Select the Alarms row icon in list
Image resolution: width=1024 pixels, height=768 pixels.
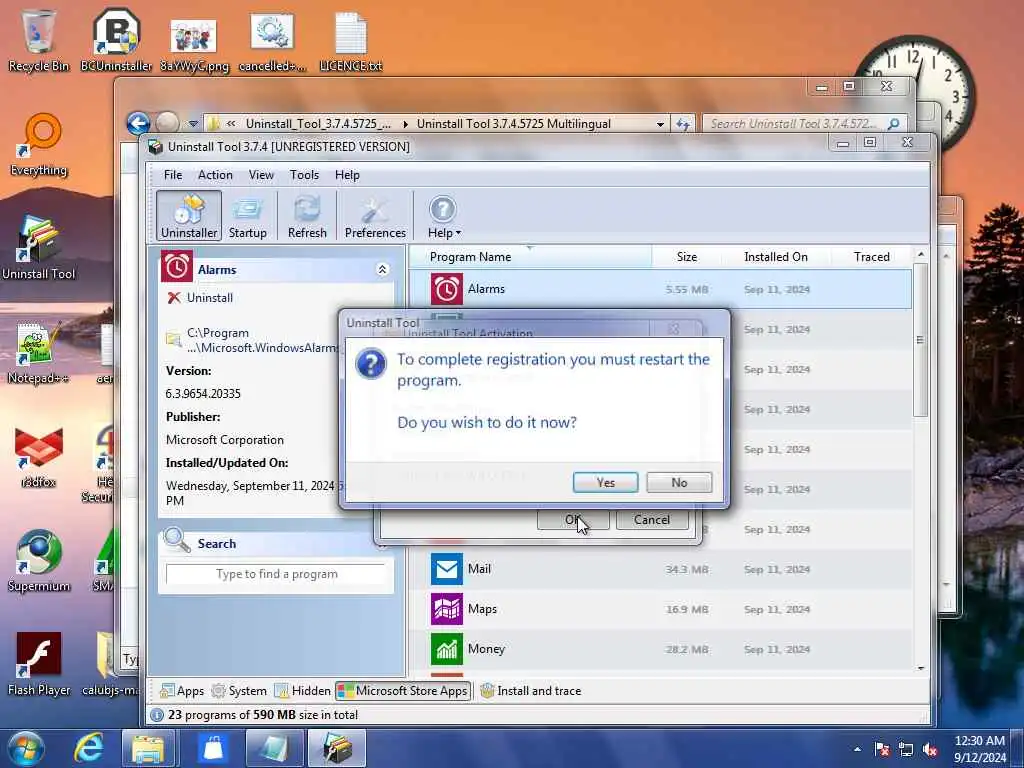click(447, 289)
